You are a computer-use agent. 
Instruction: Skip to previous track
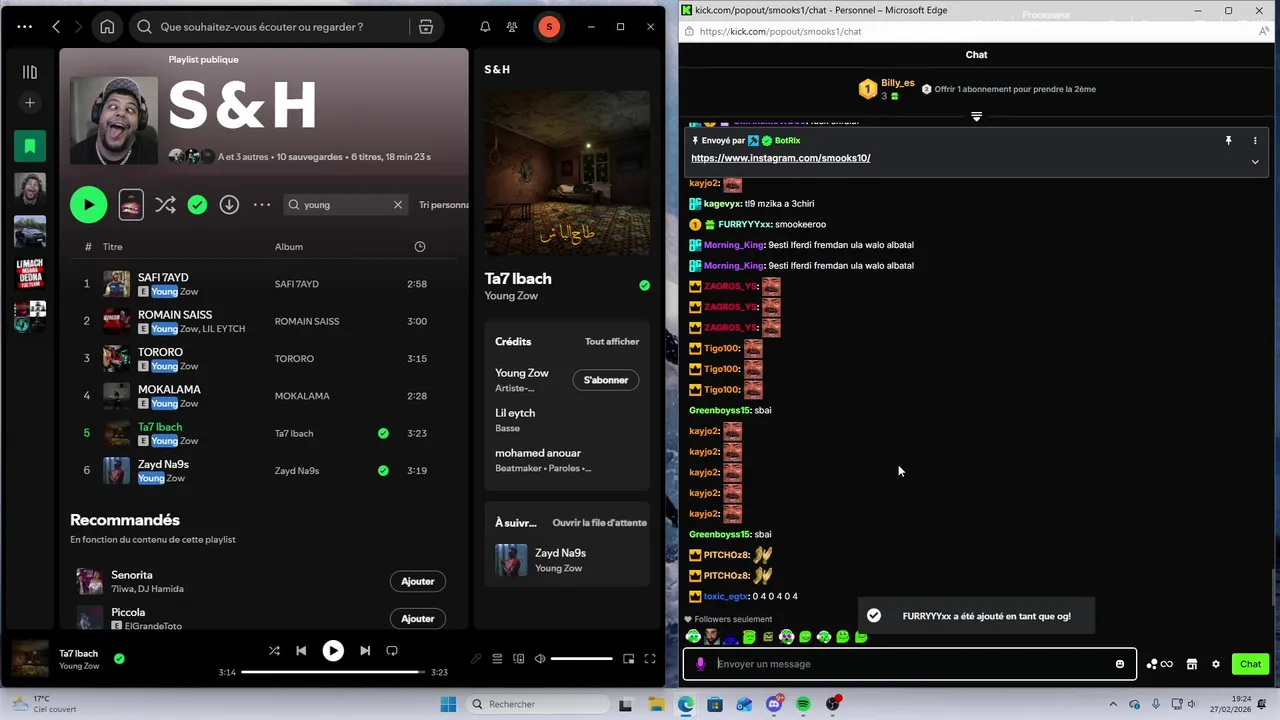301,650
